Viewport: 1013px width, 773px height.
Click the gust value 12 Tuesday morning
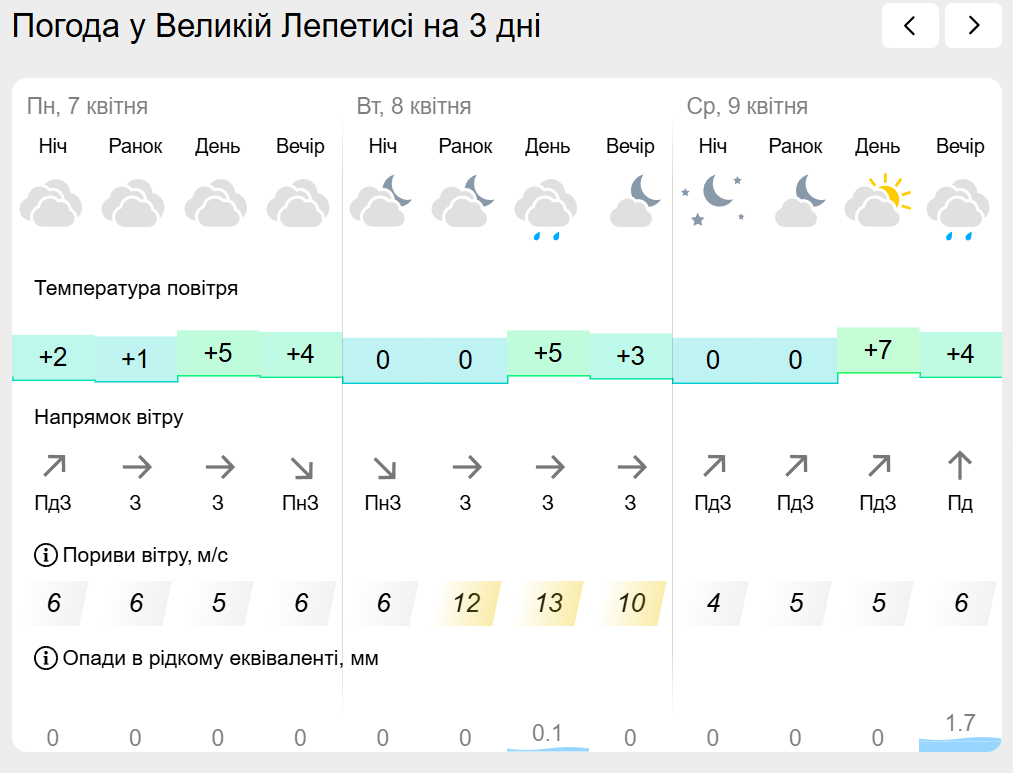[x=466, y=603]
